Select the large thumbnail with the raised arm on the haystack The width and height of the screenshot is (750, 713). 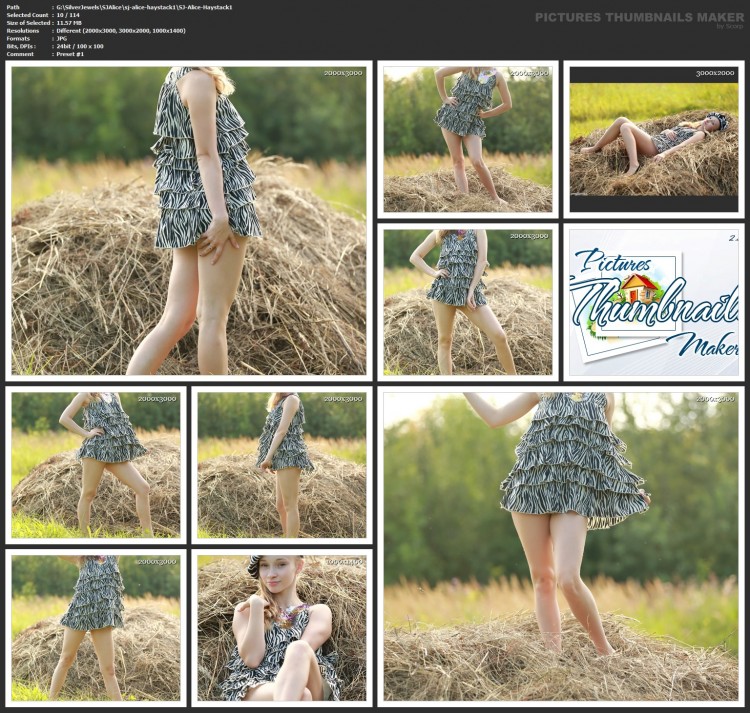pos(561,547)
